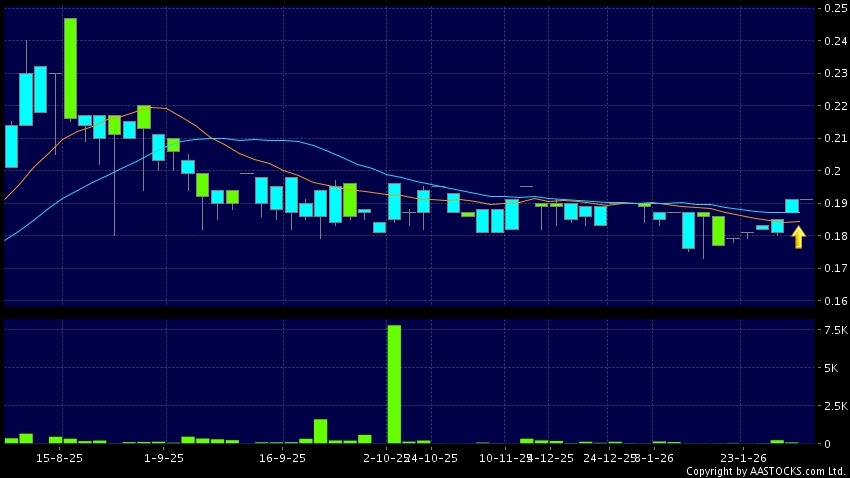850x478 pixels.
Task: Click the second-tallest volume bar
Action: coord(320,431)
